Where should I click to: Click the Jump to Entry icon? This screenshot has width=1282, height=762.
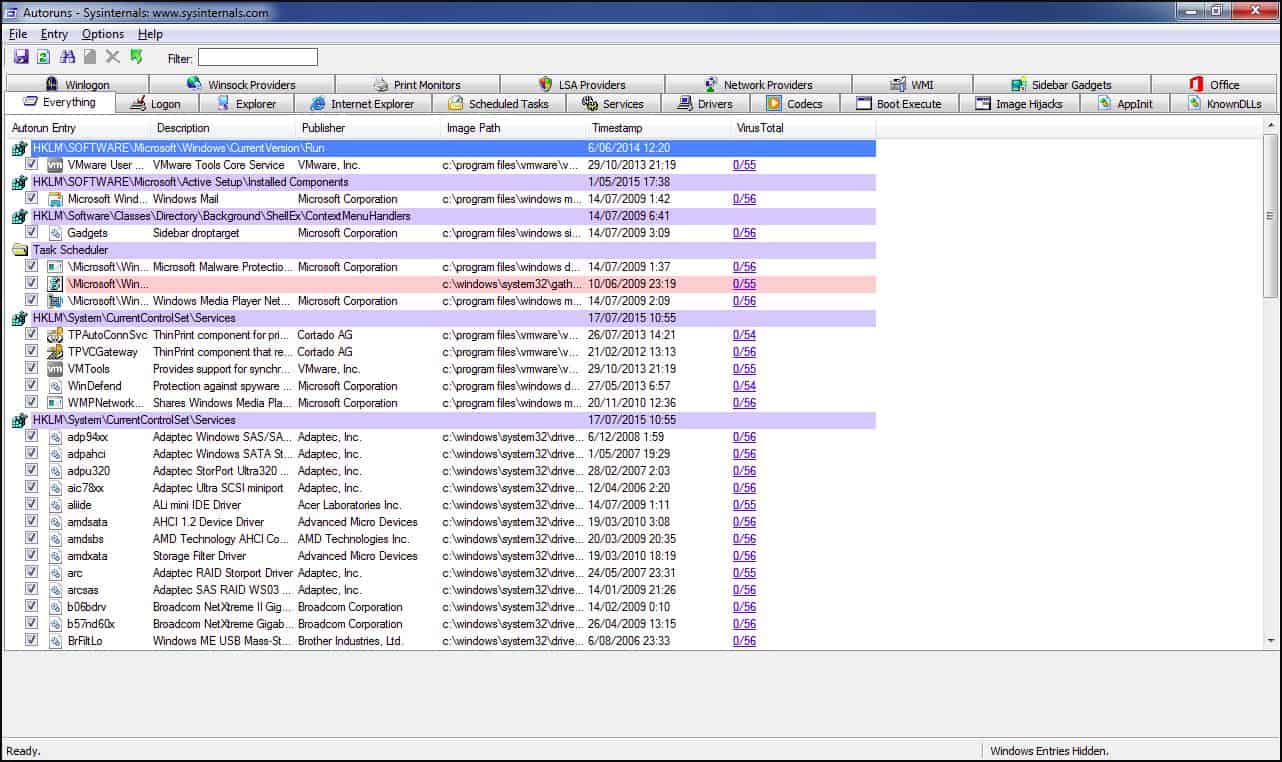pyautogui.click(x=136, y=57)
